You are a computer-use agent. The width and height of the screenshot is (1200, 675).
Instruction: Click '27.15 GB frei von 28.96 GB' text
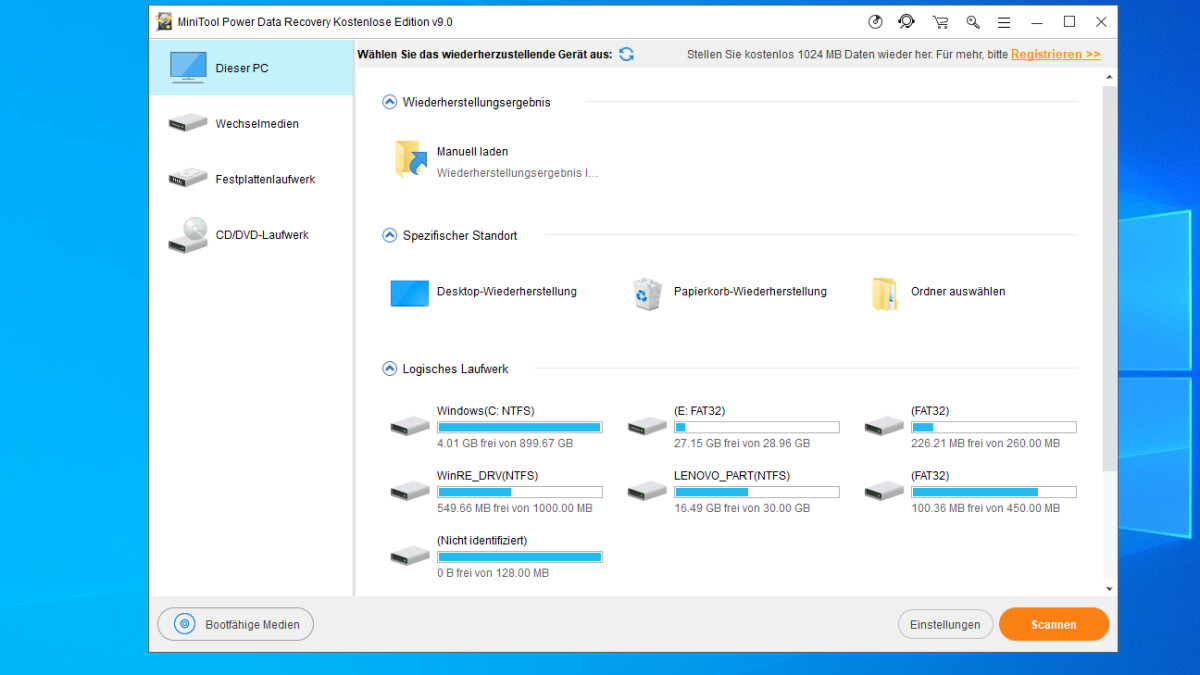742,443
